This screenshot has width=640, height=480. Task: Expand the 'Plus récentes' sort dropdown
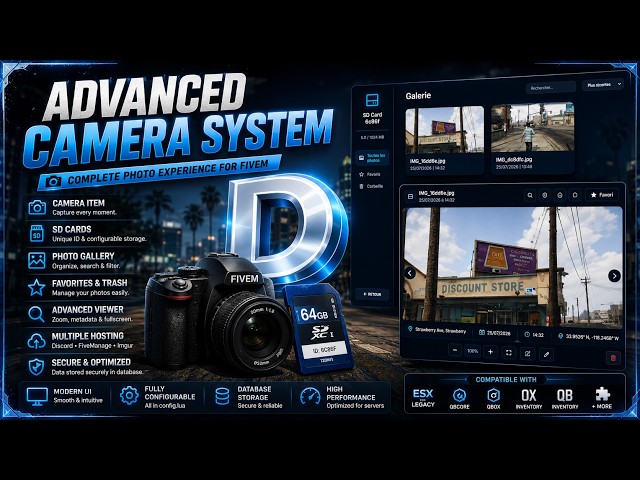coord(602,84)
